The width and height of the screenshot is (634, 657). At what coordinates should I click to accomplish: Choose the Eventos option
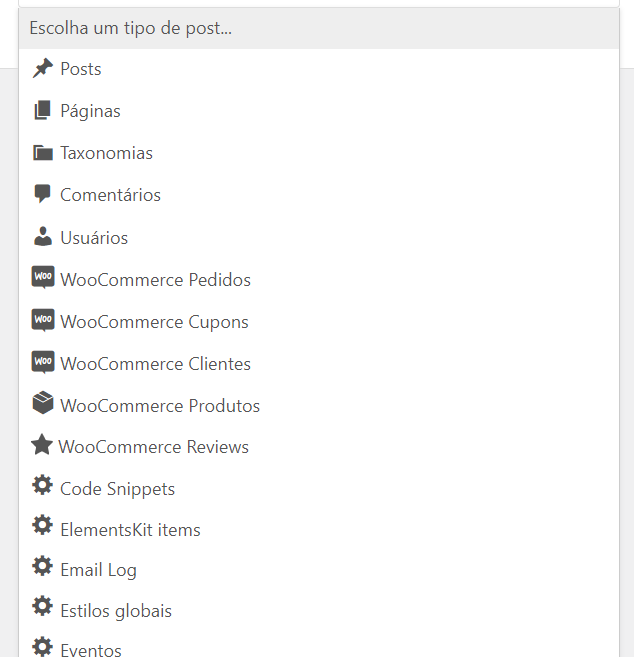(319, 645)
